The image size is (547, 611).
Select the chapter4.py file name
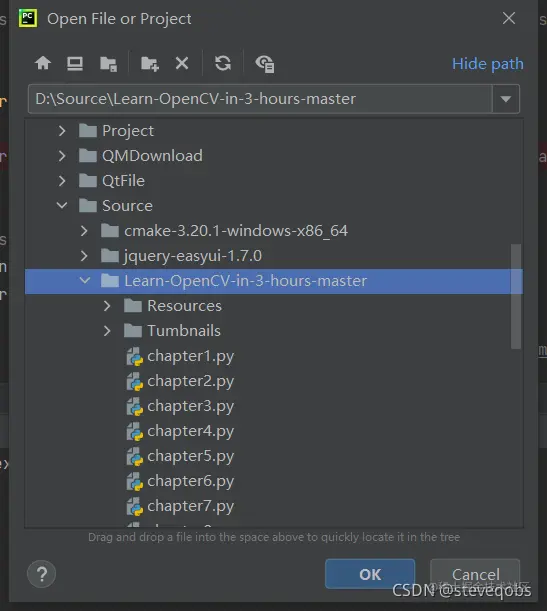pyautogui.click(x=191, y=431)
